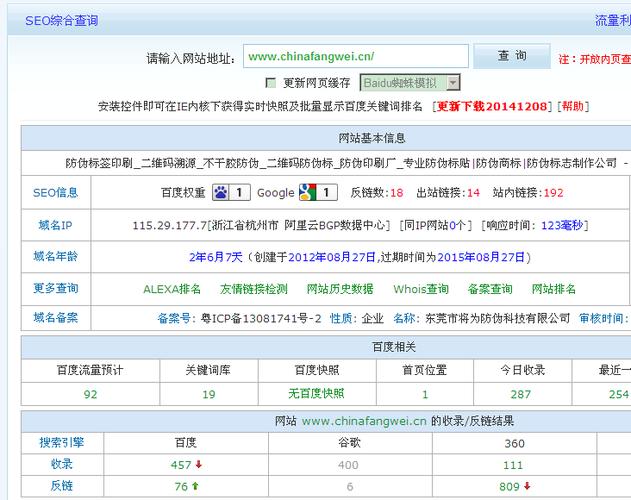Click the 360 column header

point(514,443)
